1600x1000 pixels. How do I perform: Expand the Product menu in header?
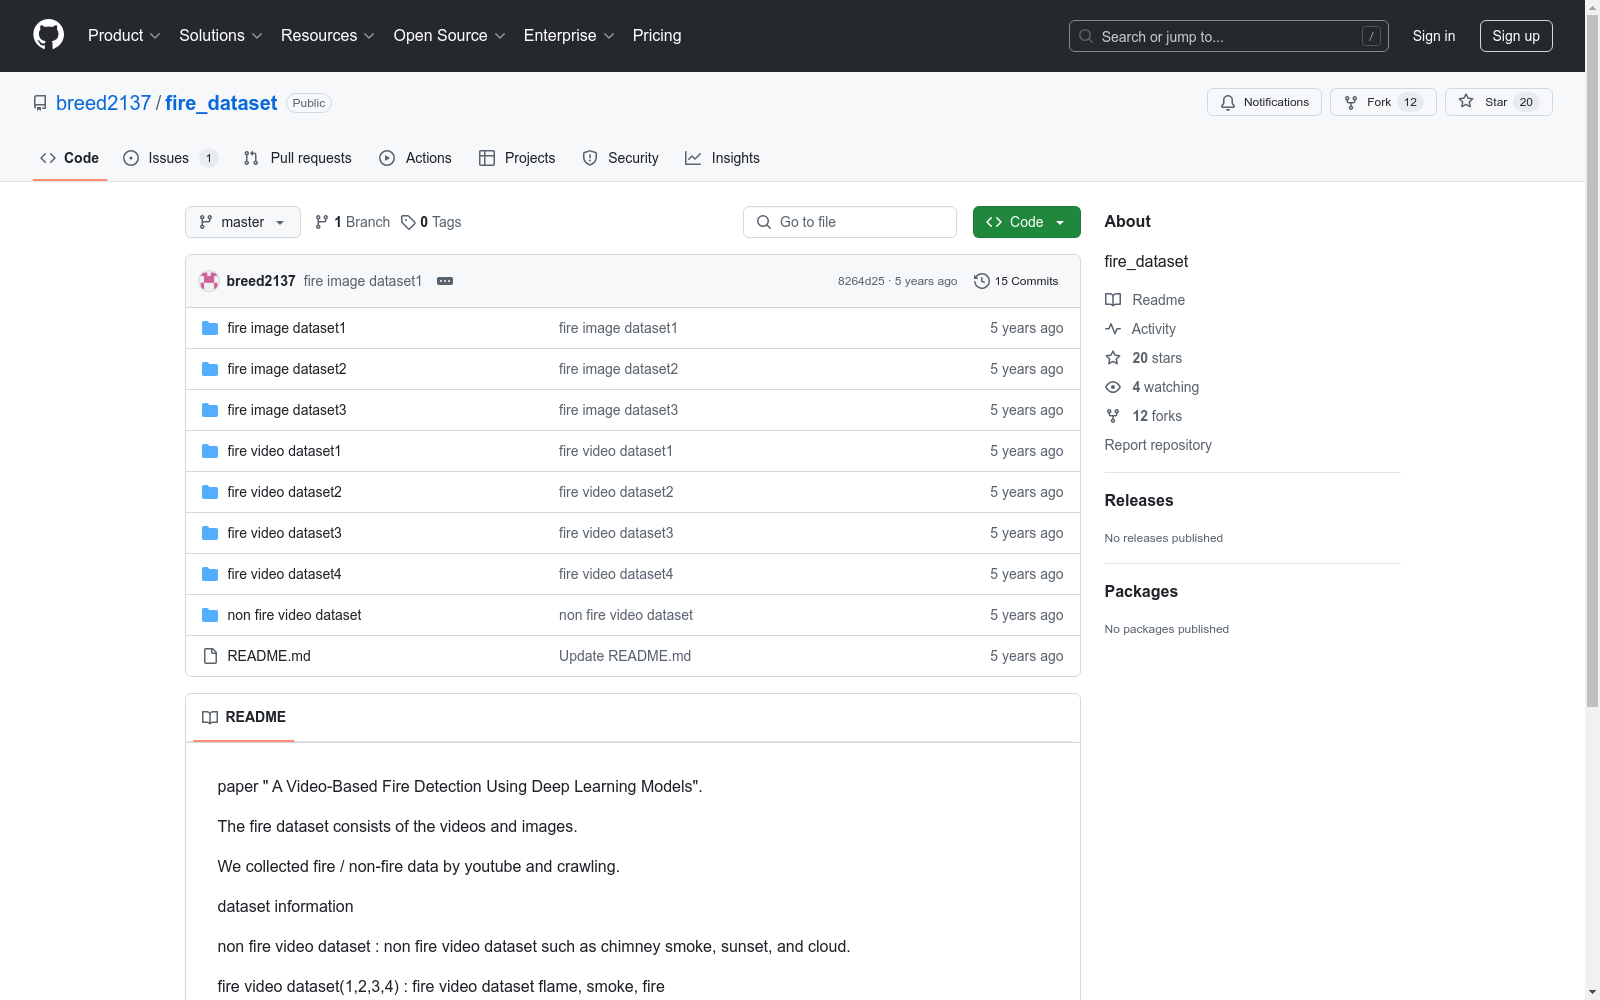pos(124,36)
